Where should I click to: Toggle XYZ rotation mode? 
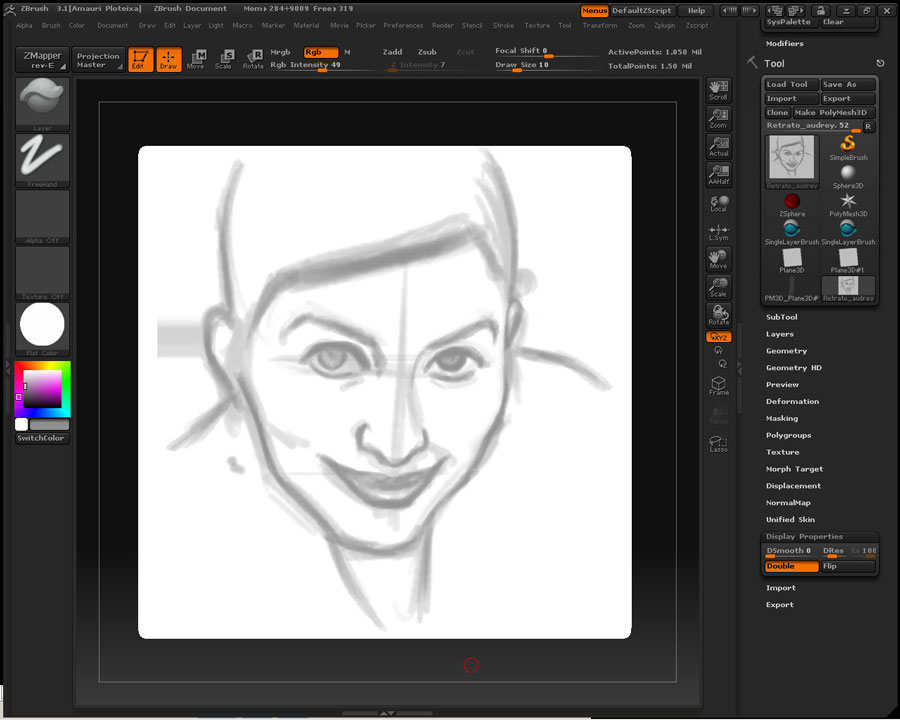point(719,337)
